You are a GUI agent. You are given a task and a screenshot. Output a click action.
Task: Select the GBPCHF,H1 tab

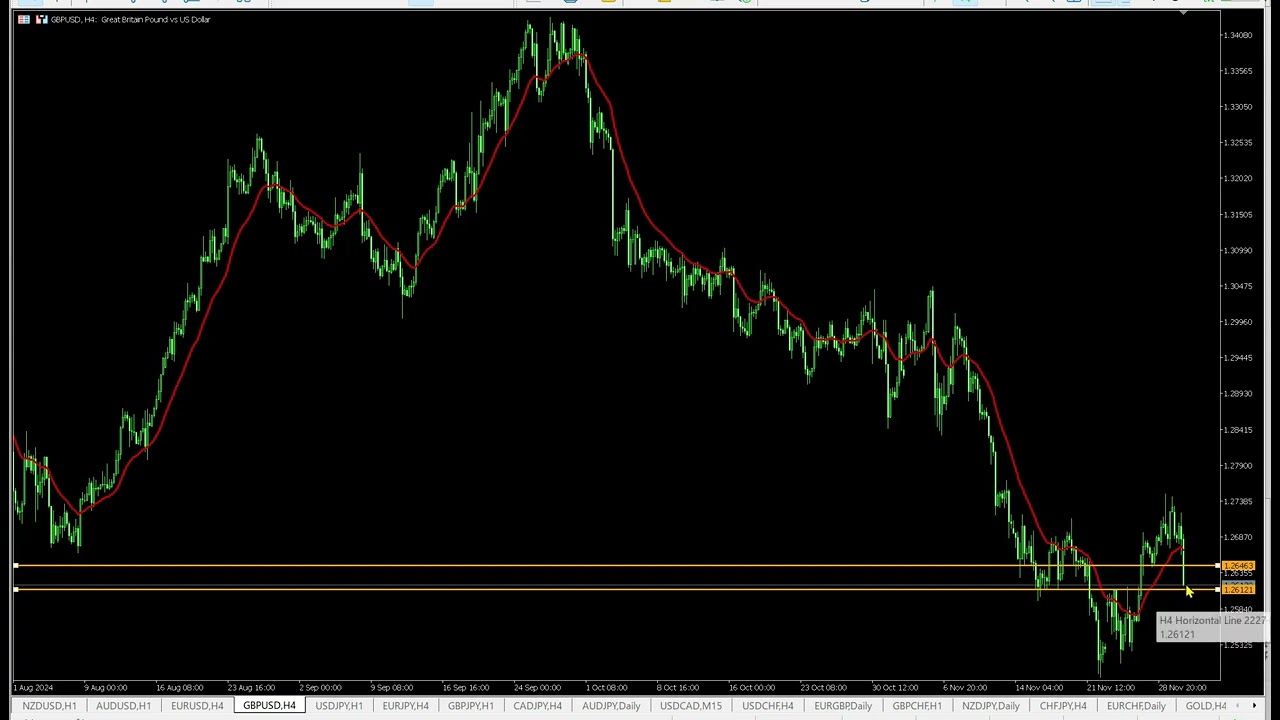917,706
